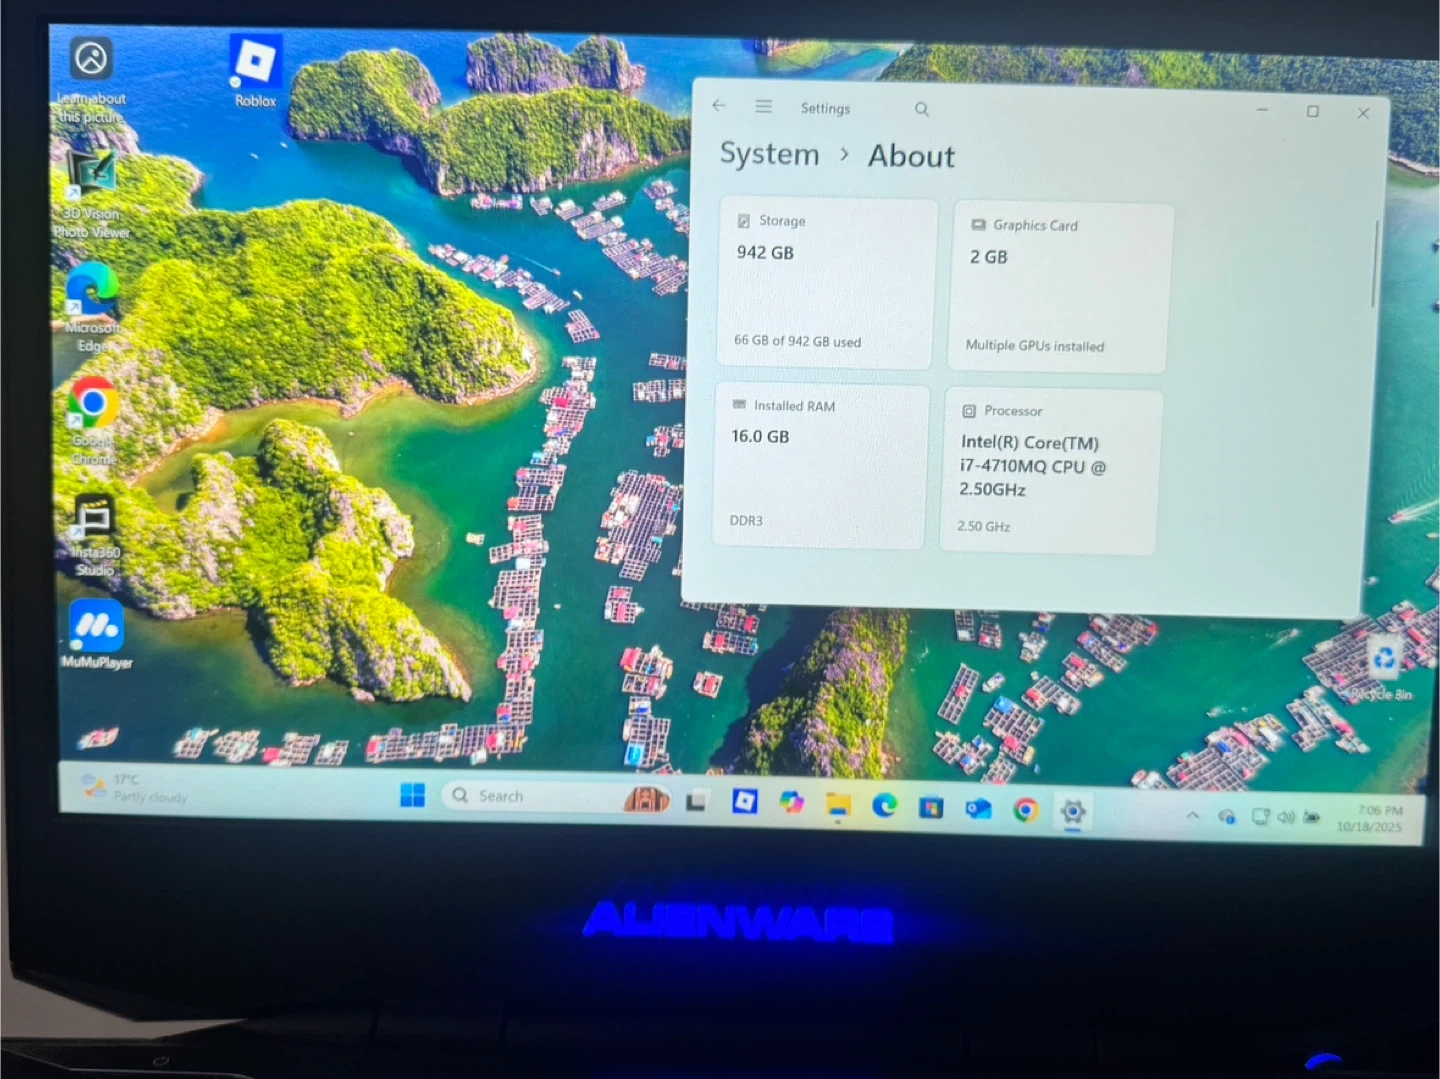The height and width of the screenshot is (1079, 1440).
Task: Launch Microsoft Store from the taskbar
Action: tap(931, 807)
